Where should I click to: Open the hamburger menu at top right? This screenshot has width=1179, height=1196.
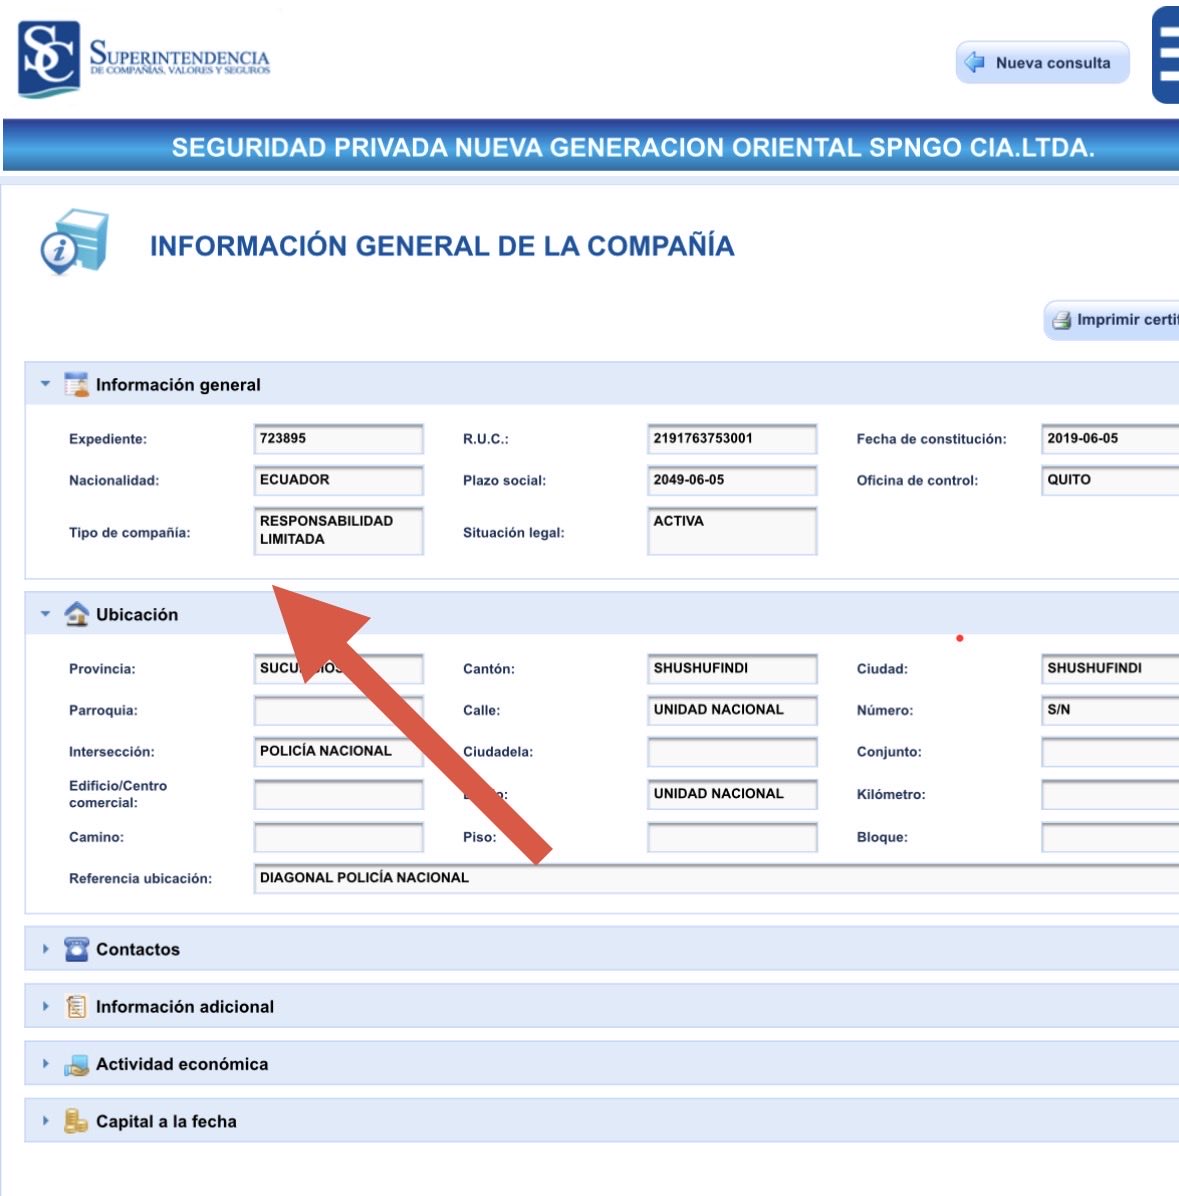click(x=1165, y=54)
